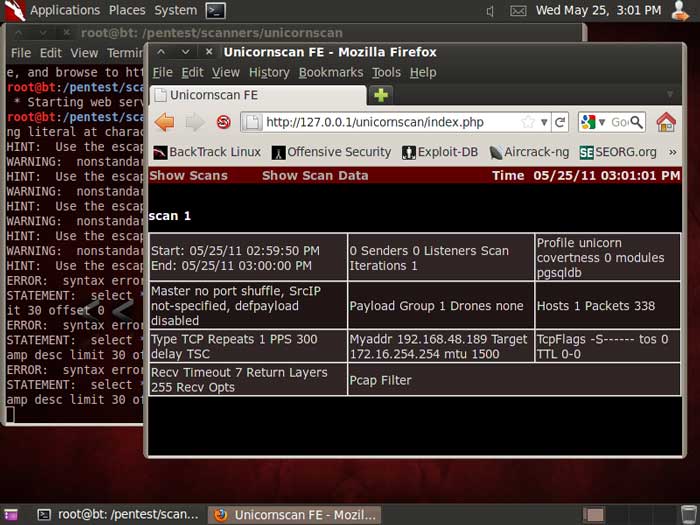
Task: Click the date and time clock
Action: [x=598, y=10]
